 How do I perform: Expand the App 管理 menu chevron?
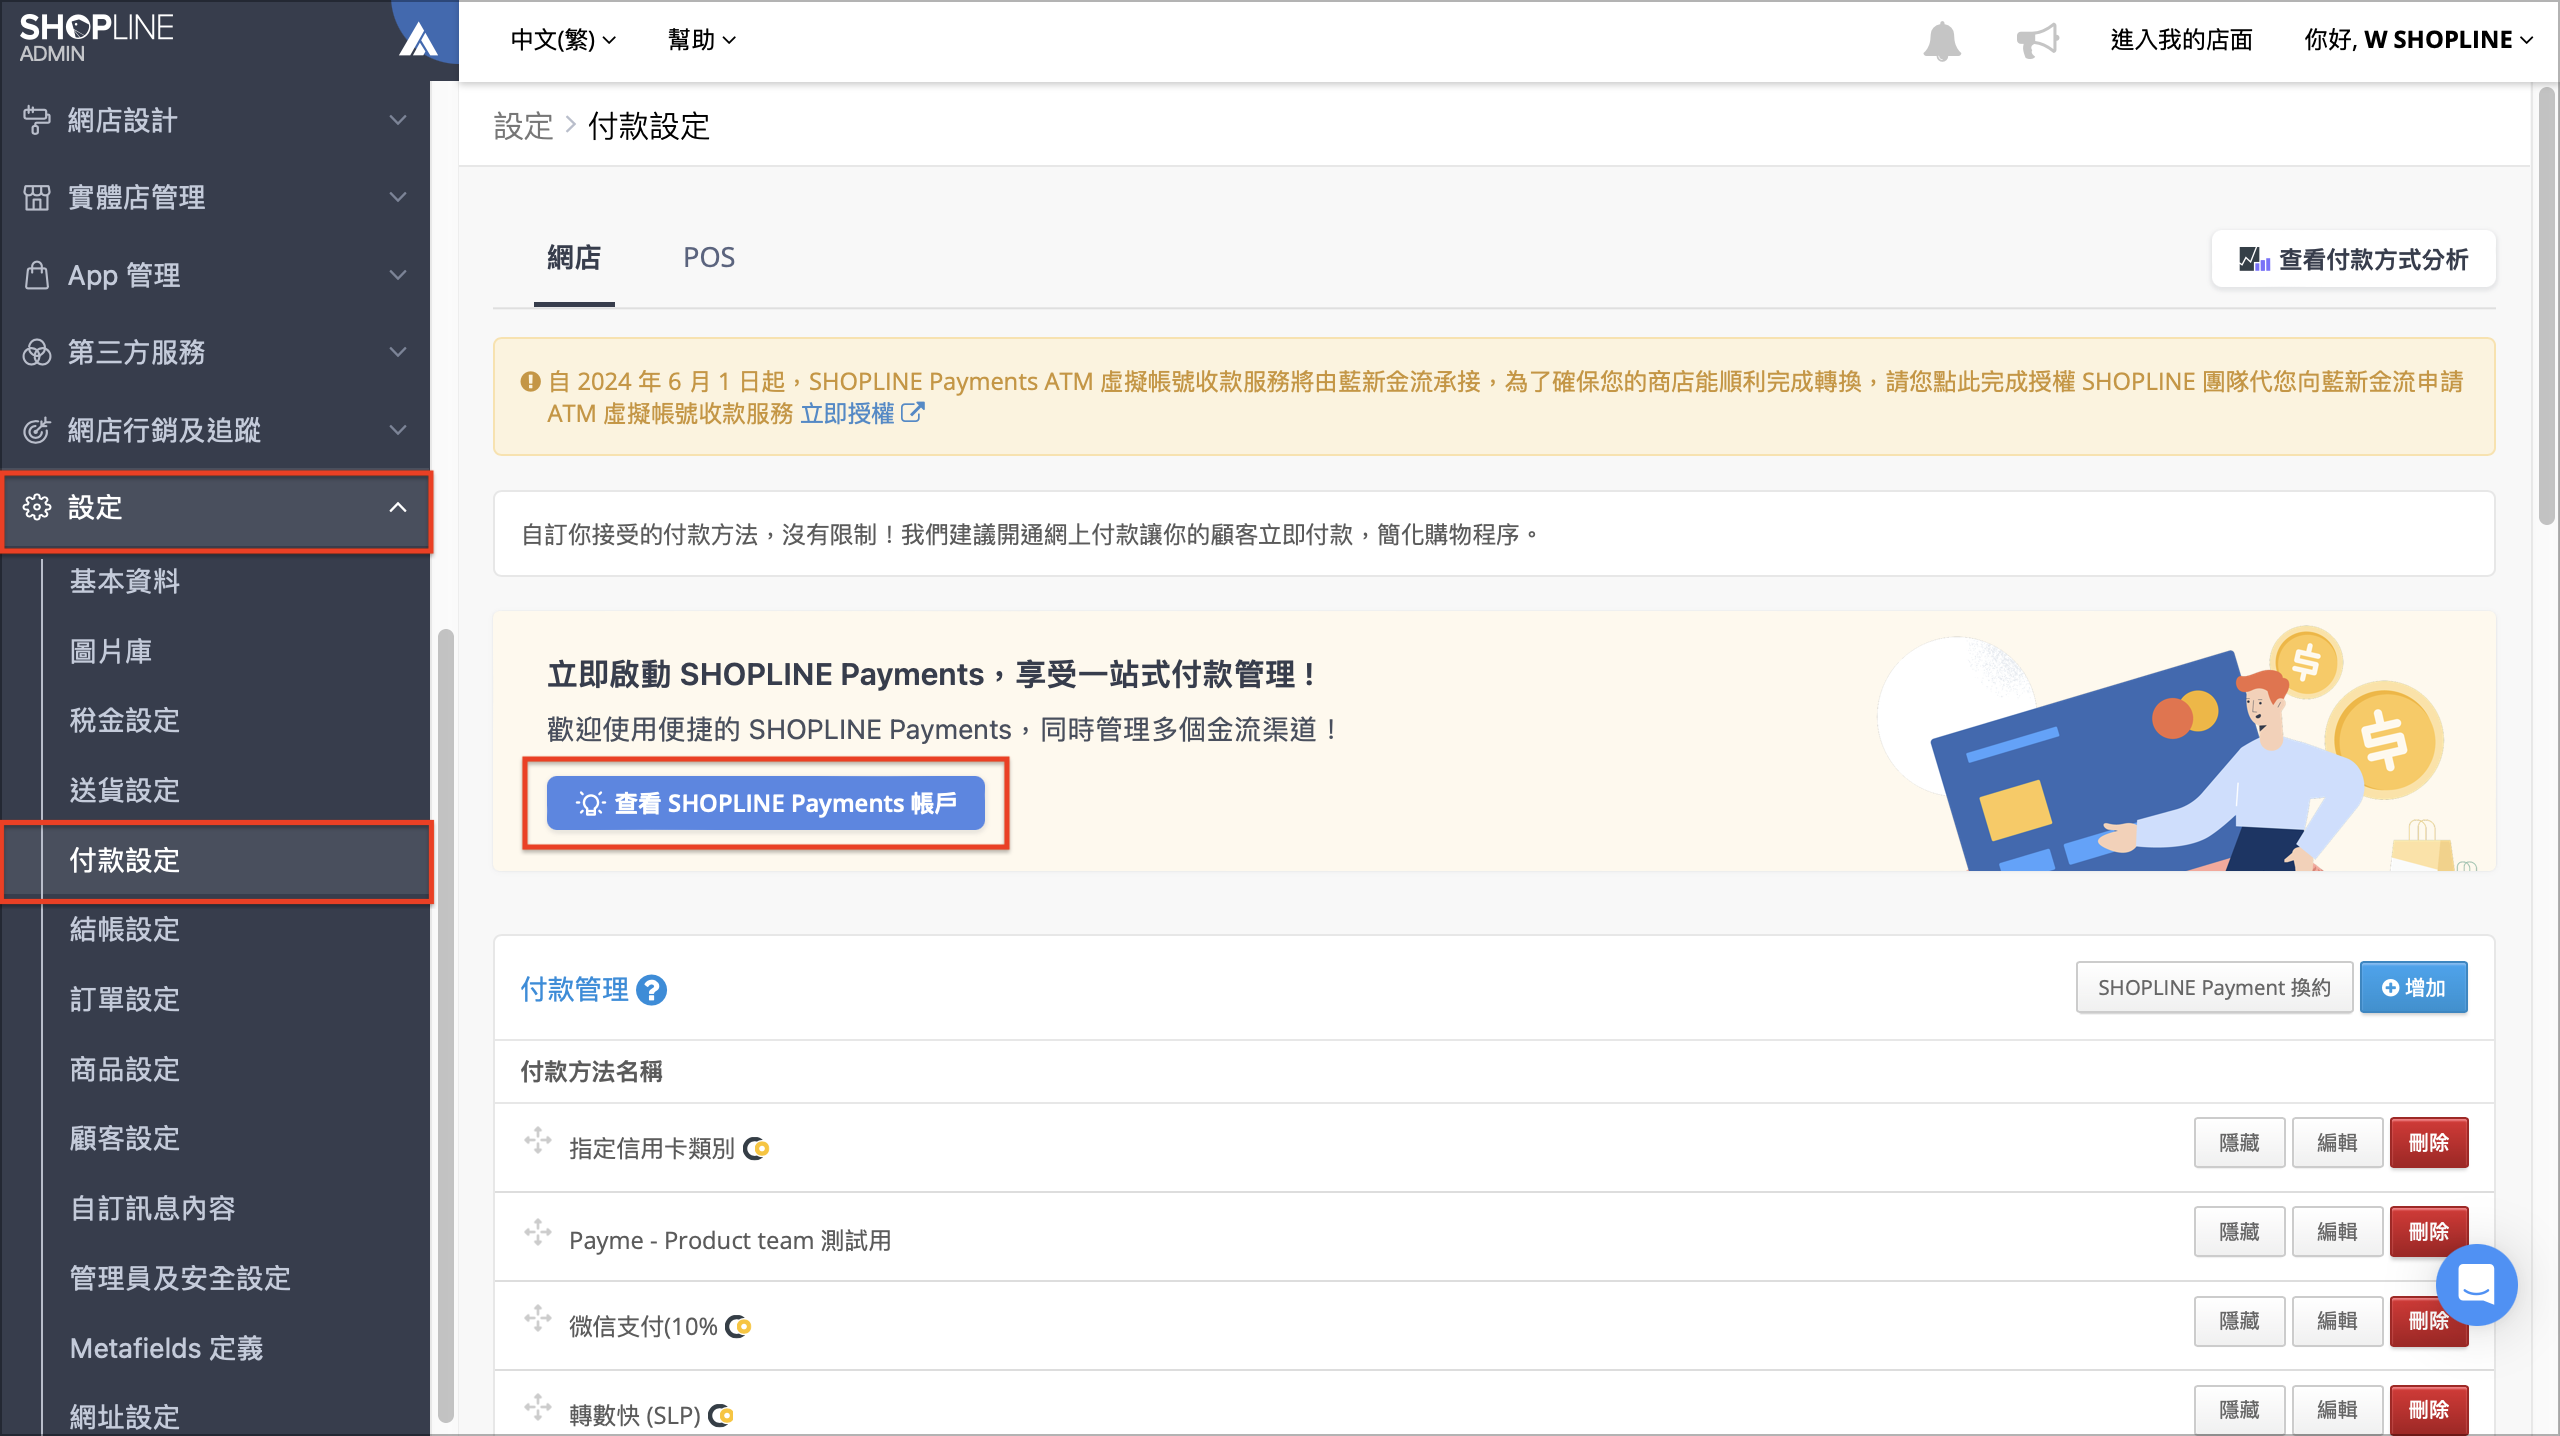[398, 275]
